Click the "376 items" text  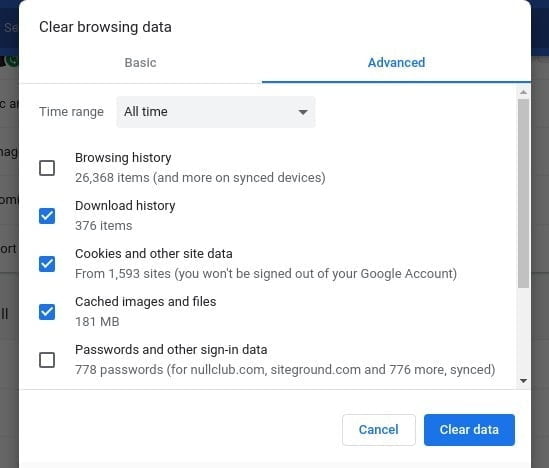coord(104,226)
